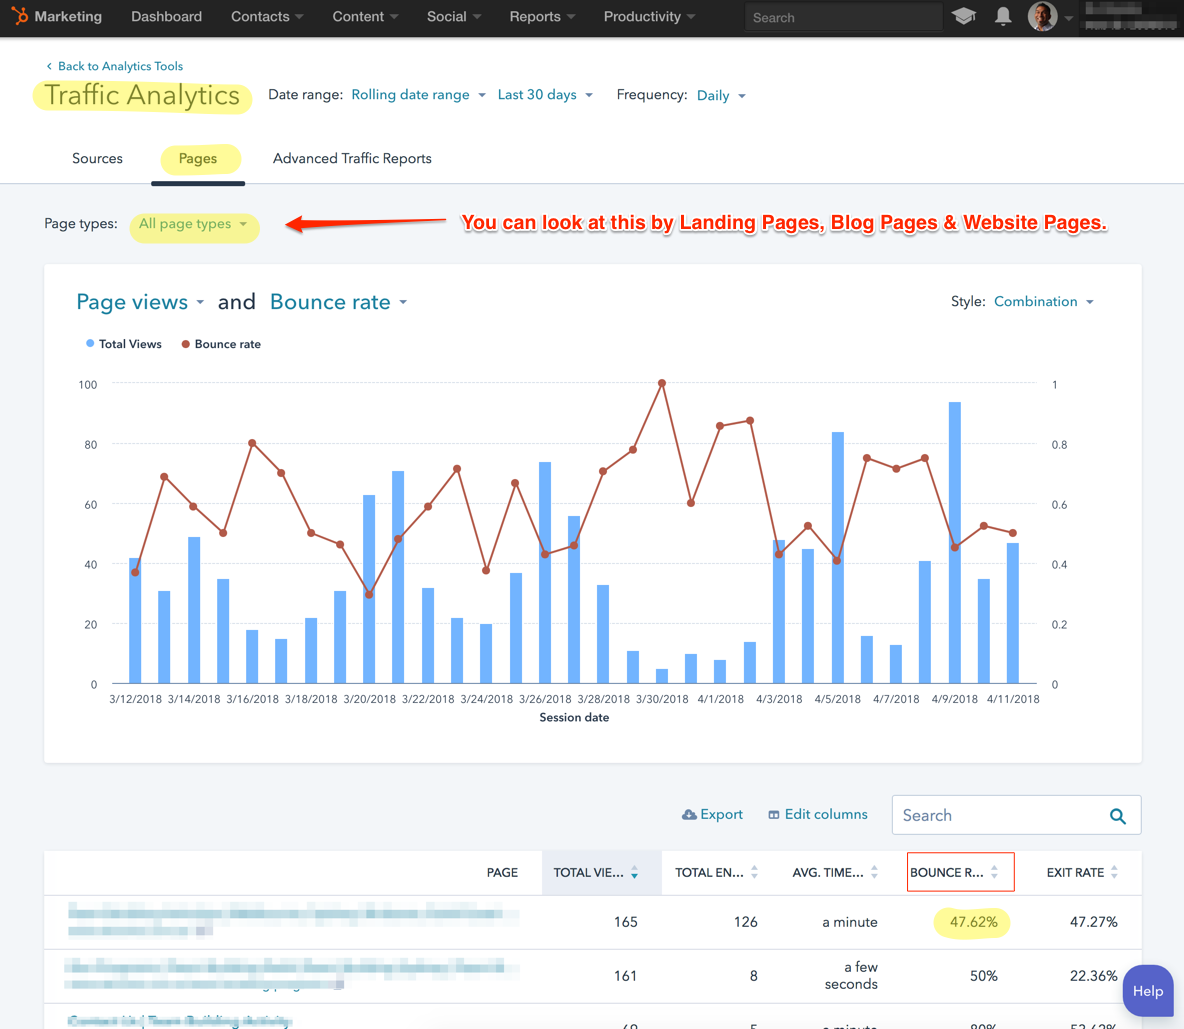Toggle the Bounce rate legend item

(x=220, y=343)
